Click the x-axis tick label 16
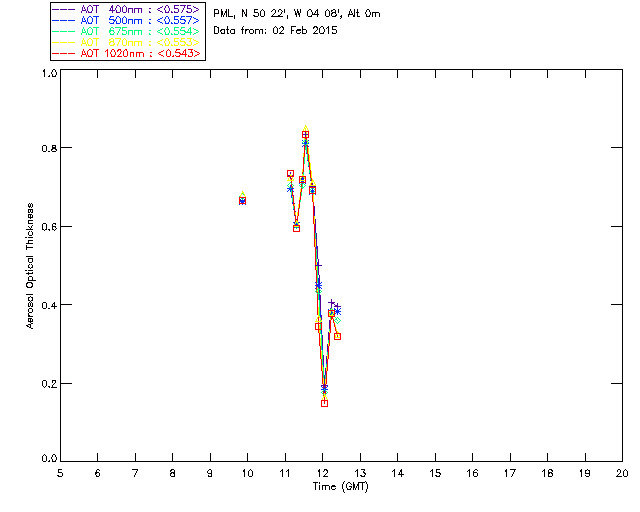 473,473
